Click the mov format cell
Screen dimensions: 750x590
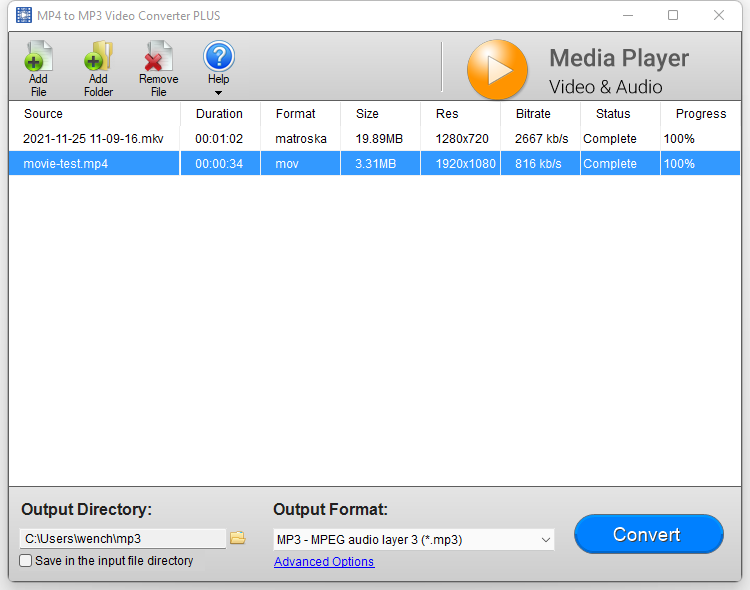tap(287, 164)
